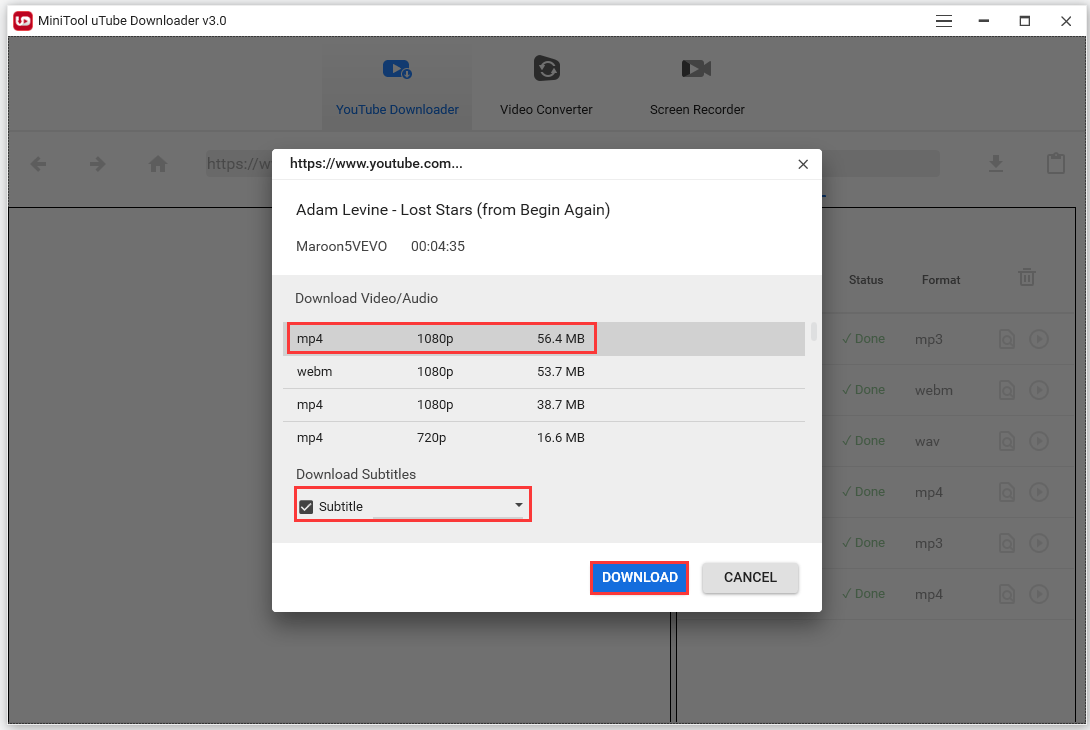The height and width of the screenshot is (730, 1090).
Task: Click the download arrow toolbar icon
Action: tap(995, 164)
